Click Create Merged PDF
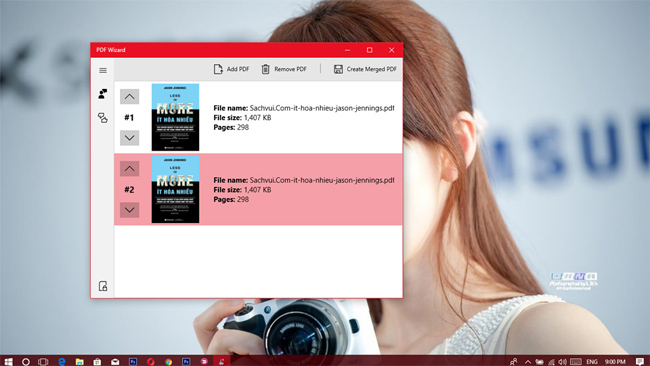Screen dimensions: 650x366 (x=365, y=69)
